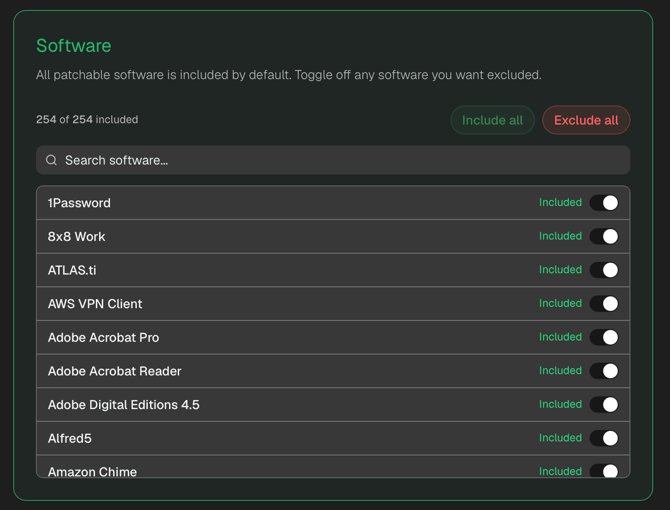Click Adobe Digital Editions 4.5 name
Image resolution: width=670 pixels, height=510 pixels.
123,405
